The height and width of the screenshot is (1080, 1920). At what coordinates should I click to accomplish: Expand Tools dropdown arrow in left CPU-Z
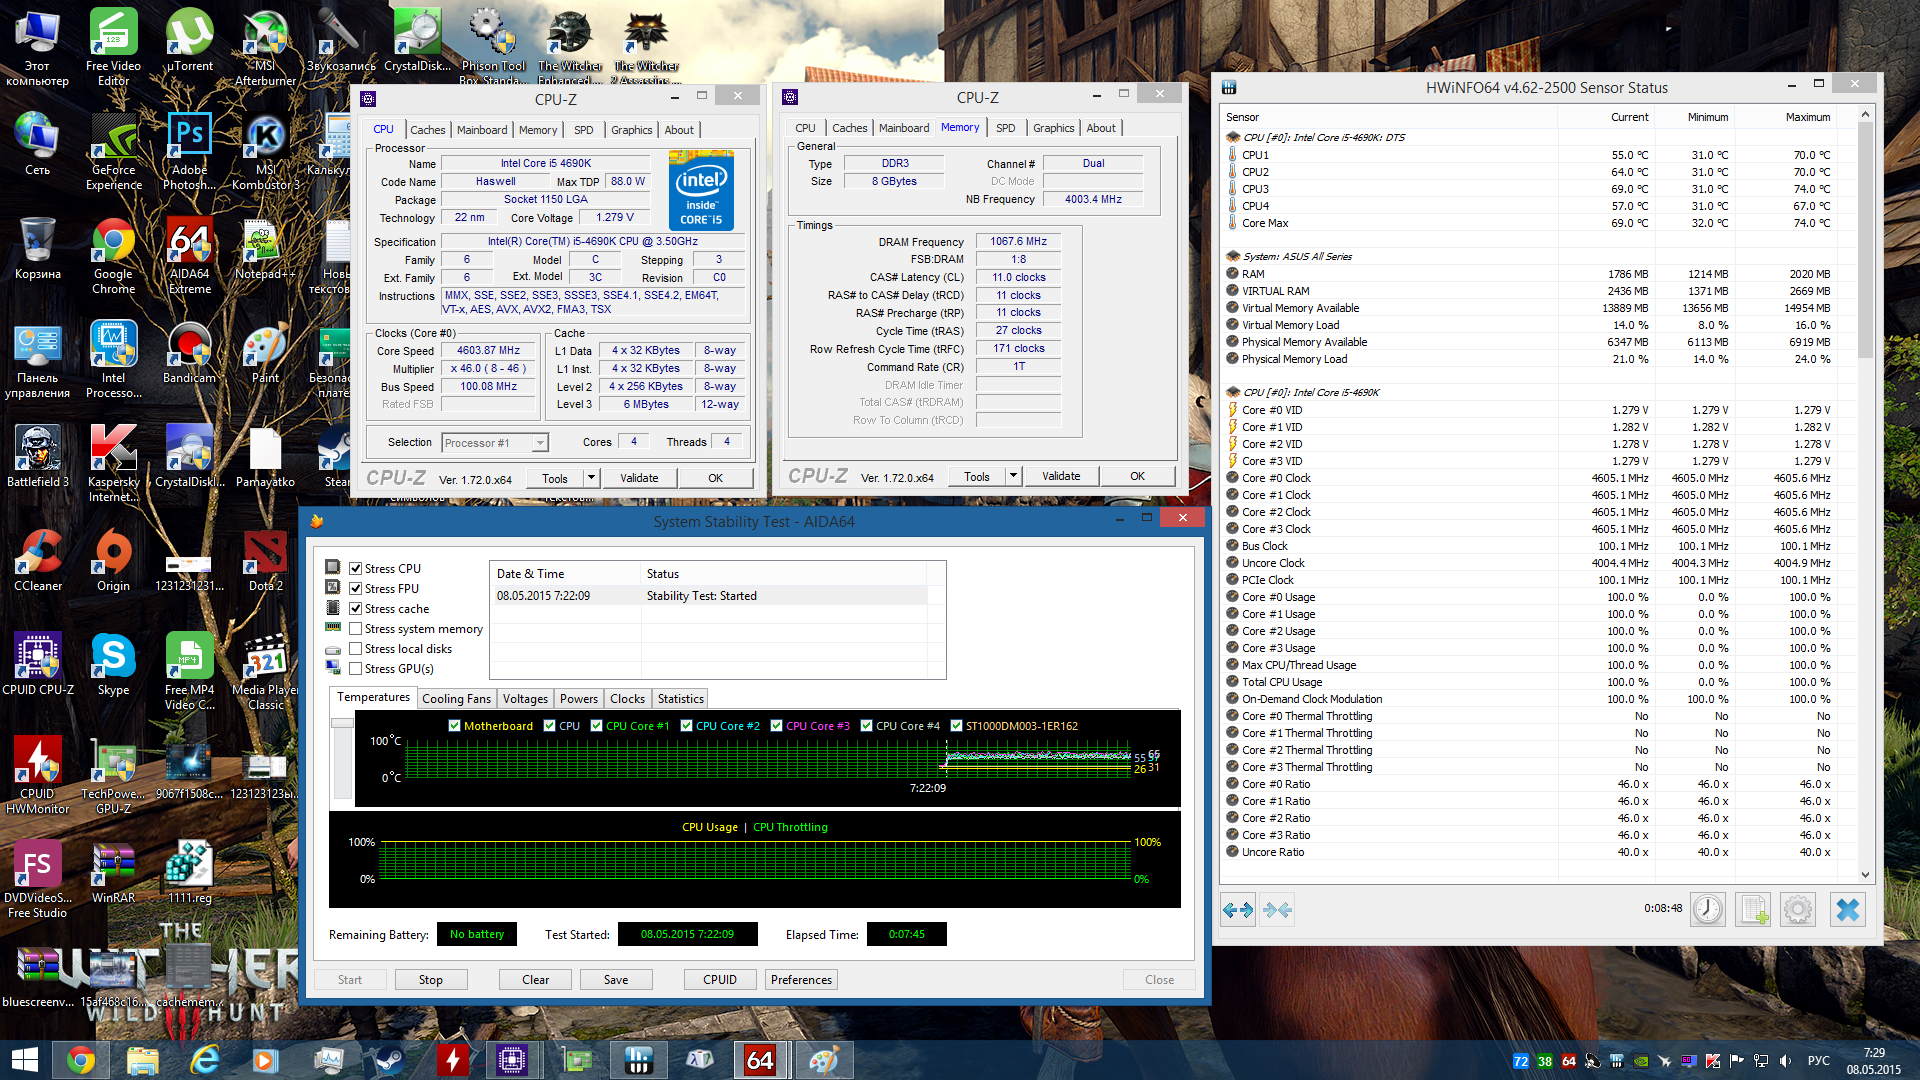coord(591,478)
